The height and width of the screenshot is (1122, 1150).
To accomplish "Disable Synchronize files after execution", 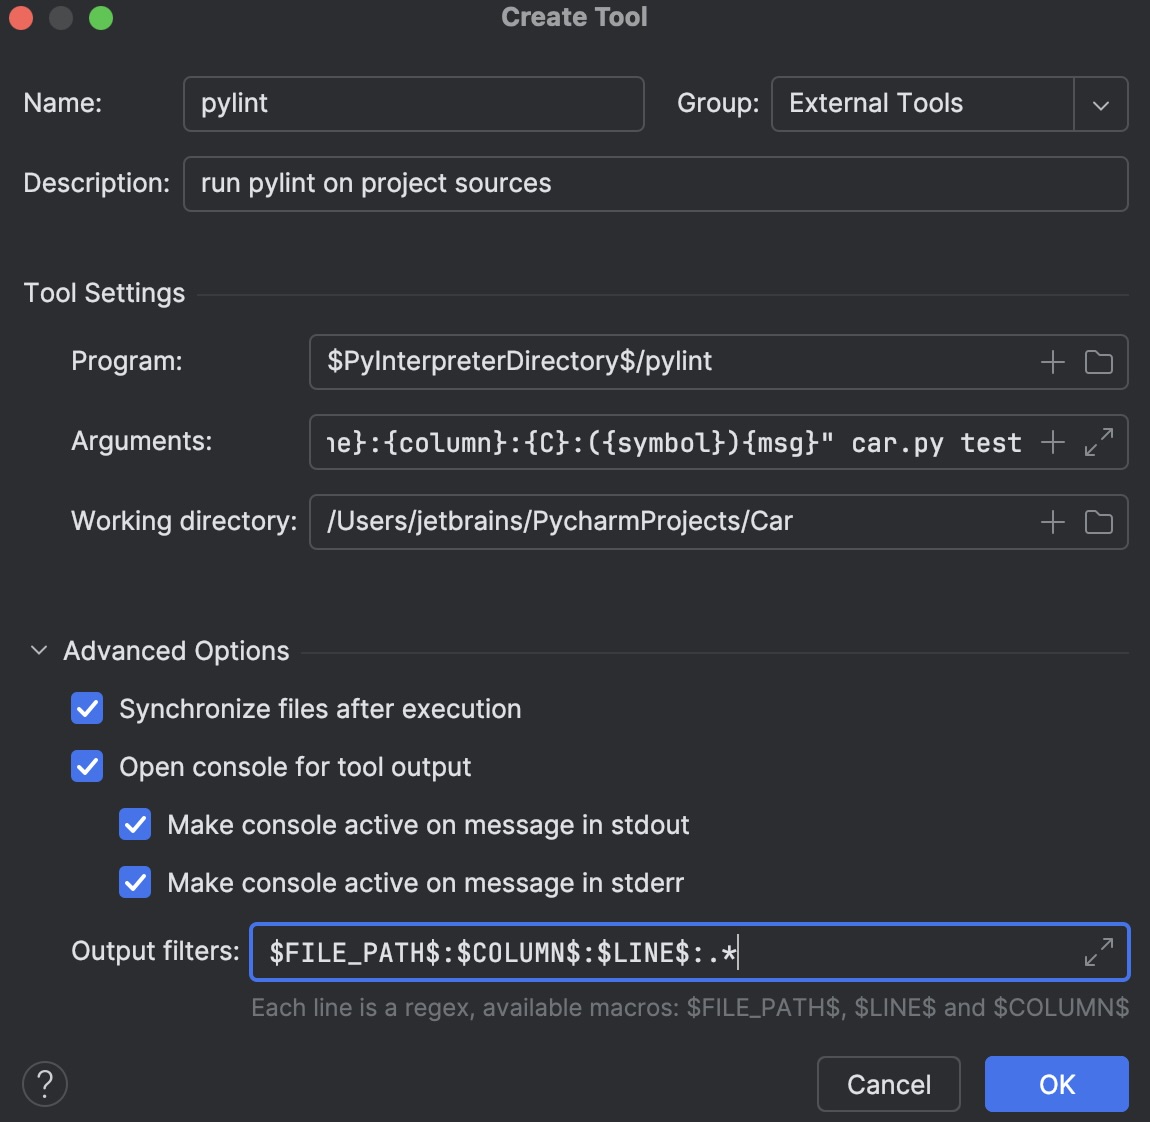I will pyautogui.click(x=87, y=708).
